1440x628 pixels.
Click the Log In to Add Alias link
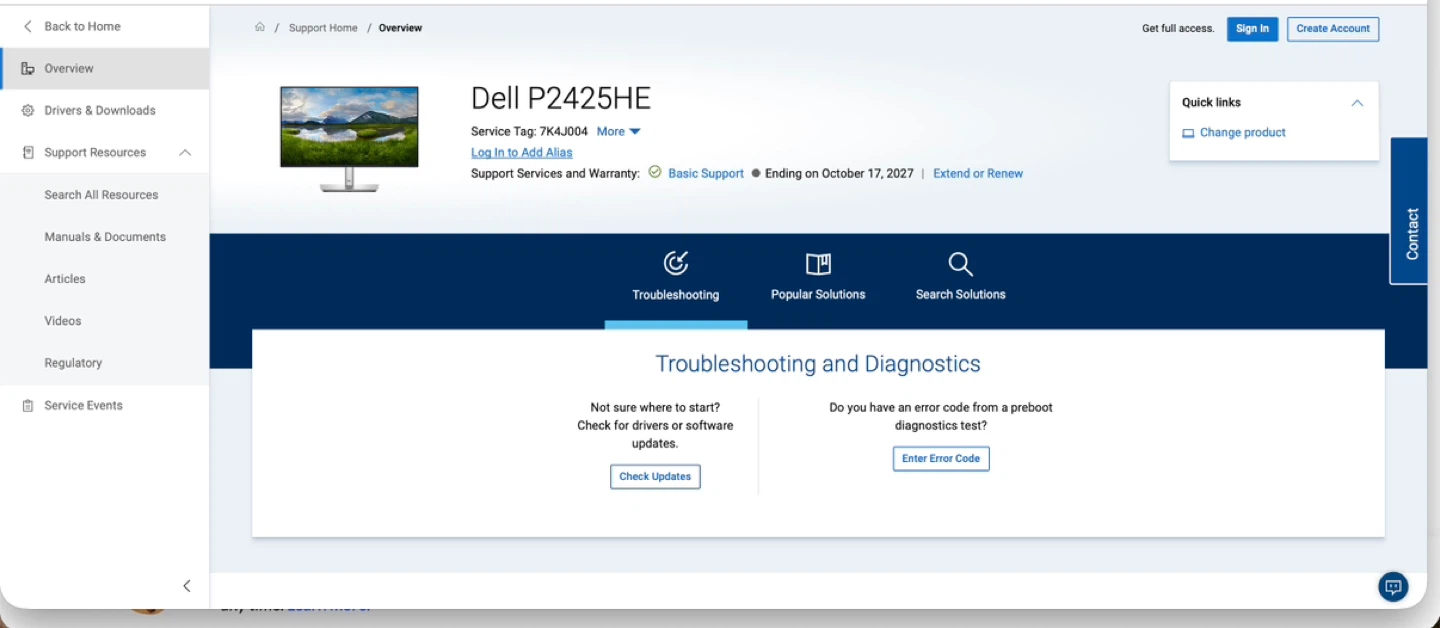(x=522, y=152)
